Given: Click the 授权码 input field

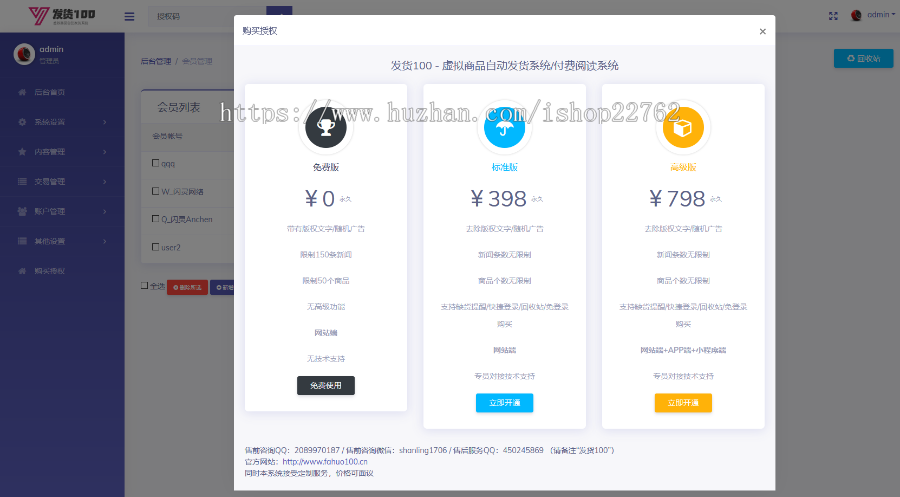Looking at the screenshot, I should coord(207,16).
